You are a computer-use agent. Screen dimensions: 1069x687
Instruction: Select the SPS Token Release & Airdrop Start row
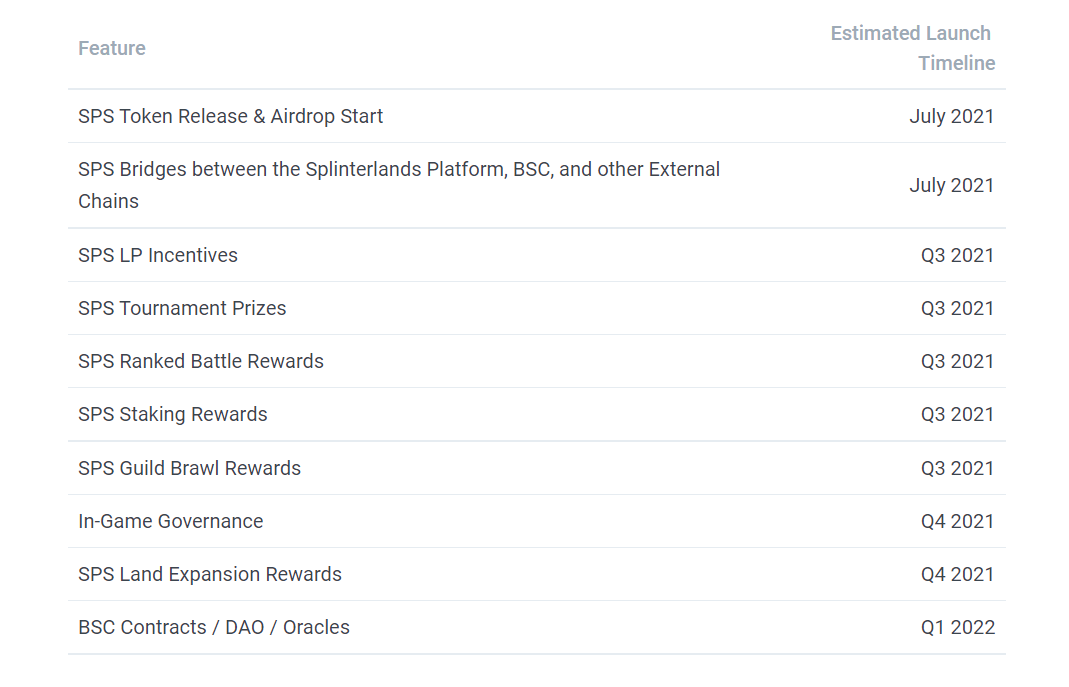pyautogui.click(x=231, y=116)
